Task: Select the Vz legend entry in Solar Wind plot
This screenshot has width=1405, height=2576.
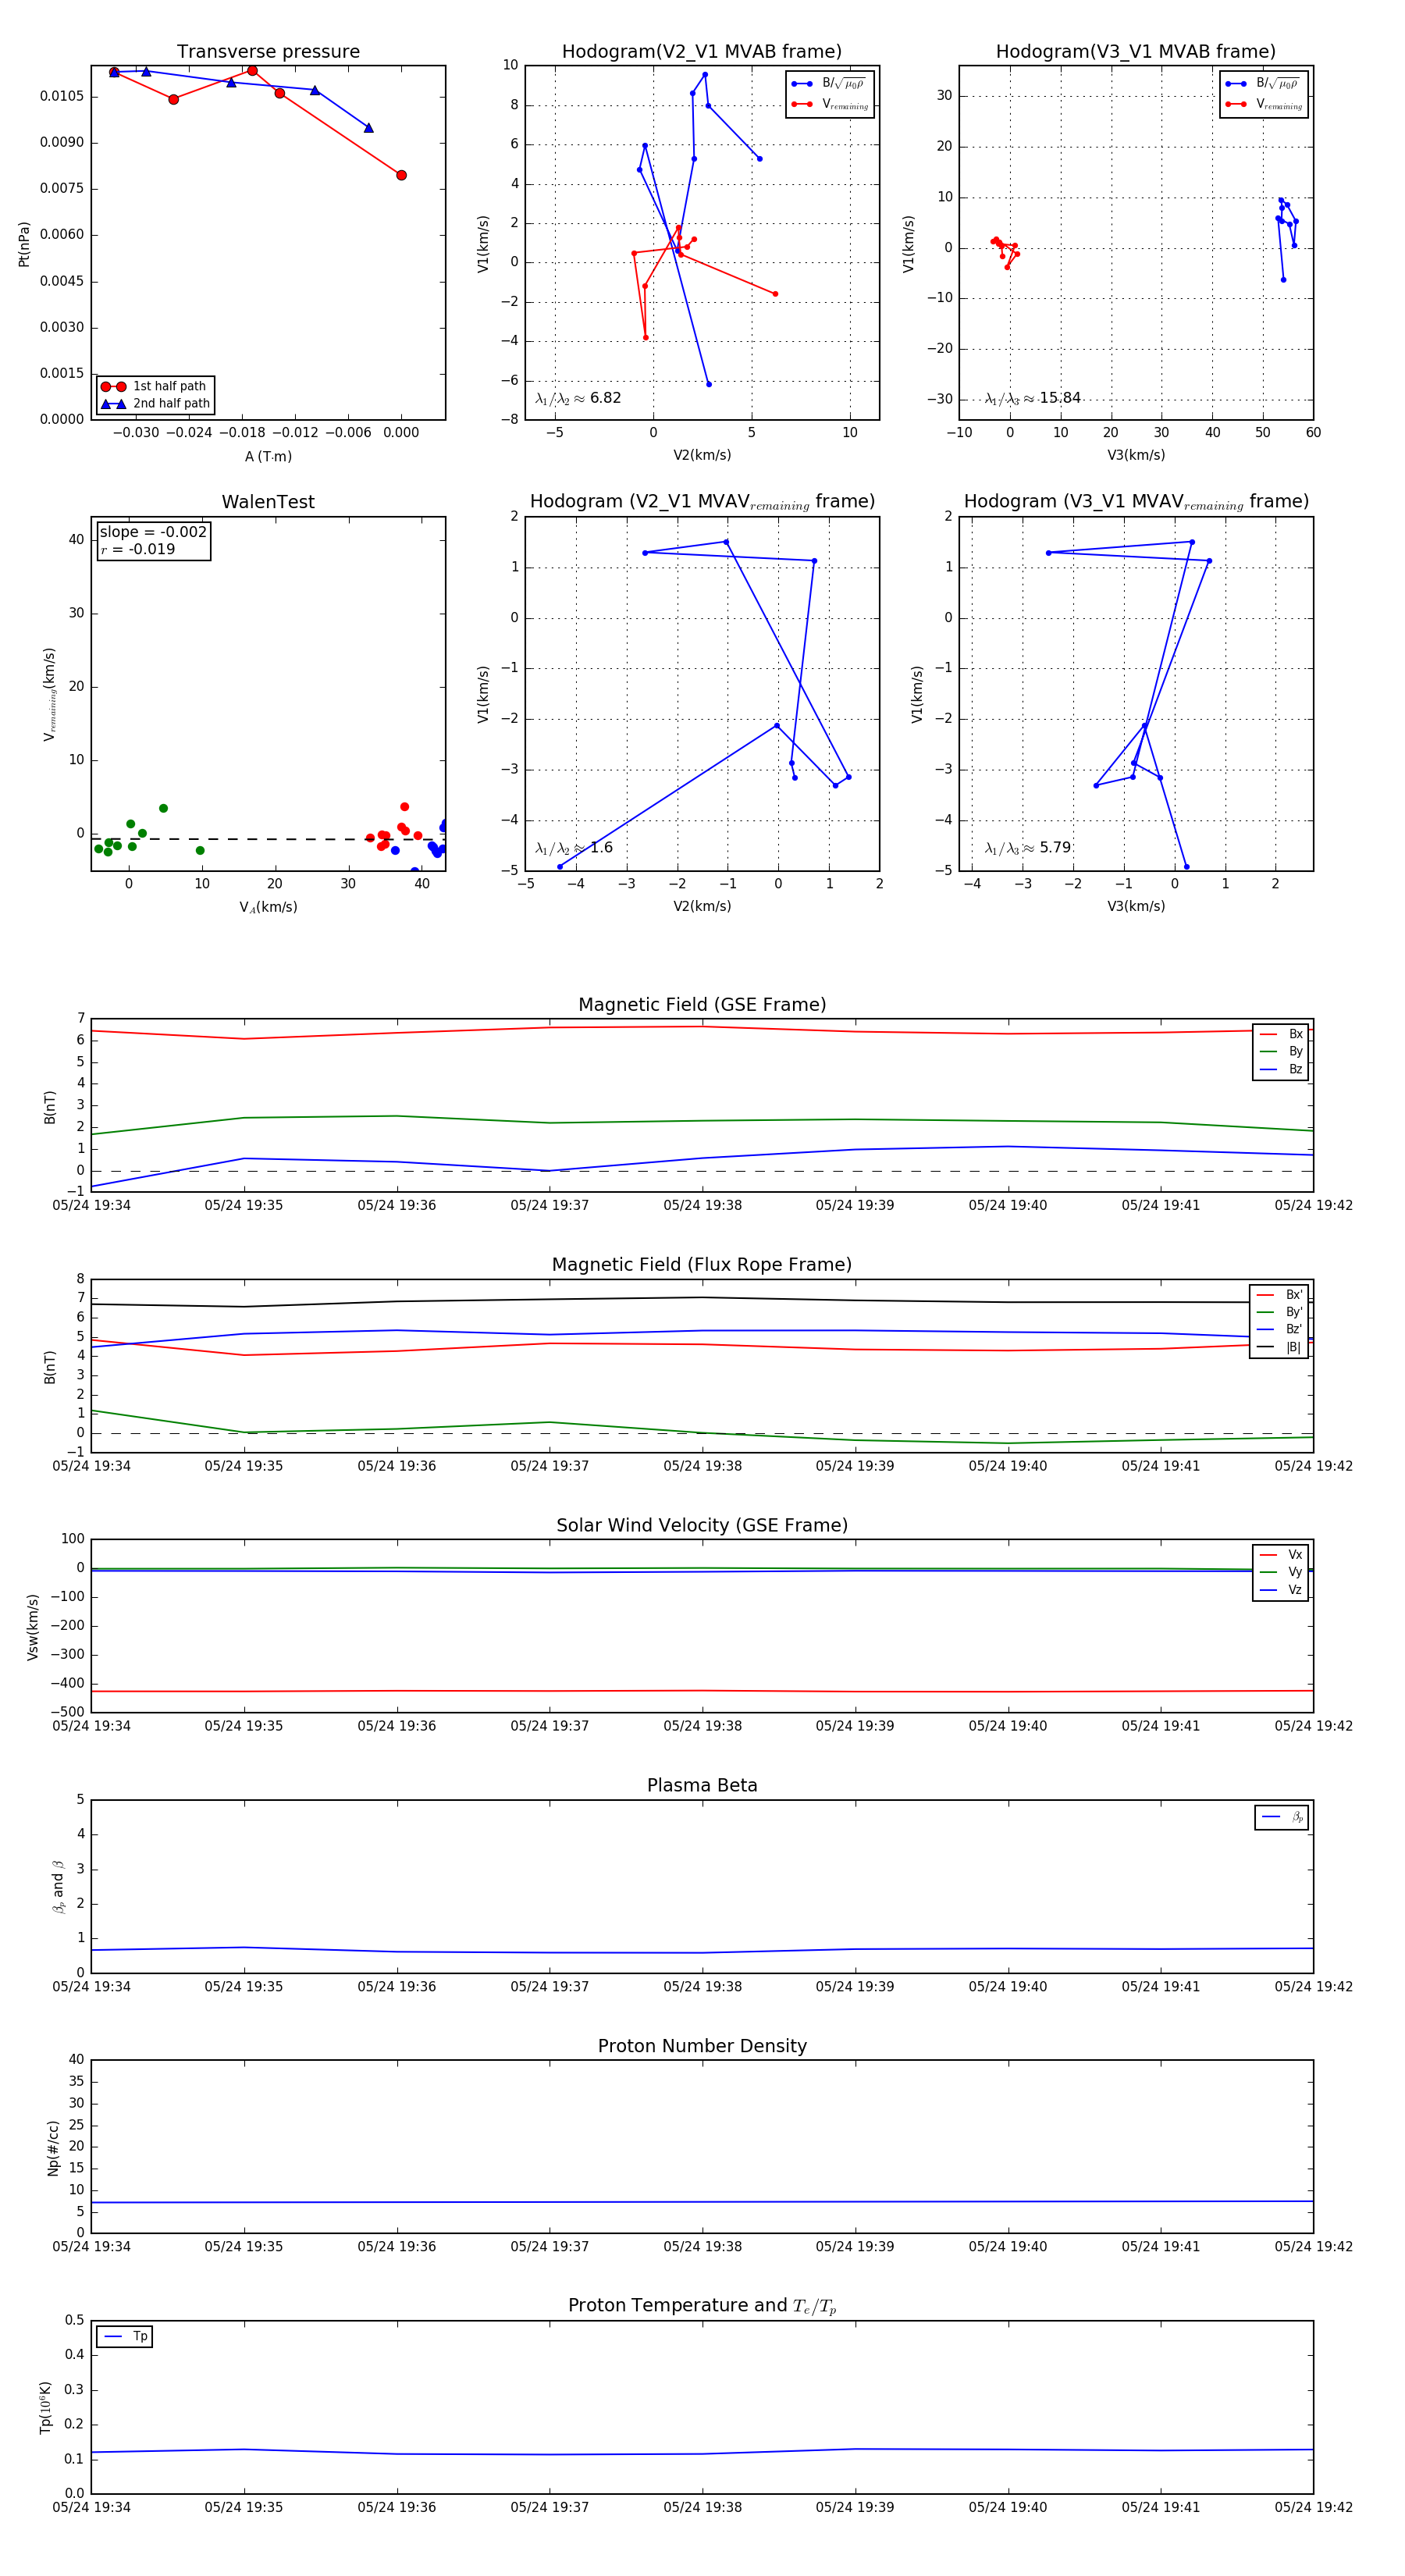Action: 1281,1590
